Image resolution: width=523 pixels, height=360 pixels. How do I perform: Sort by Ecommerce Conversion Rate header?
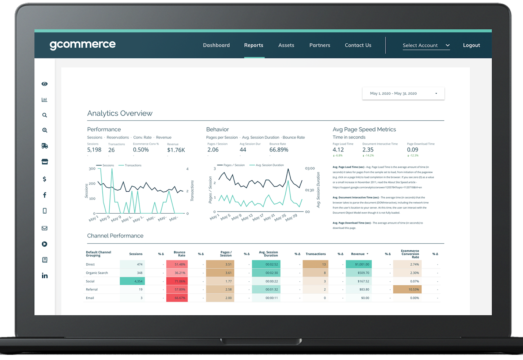410,254
